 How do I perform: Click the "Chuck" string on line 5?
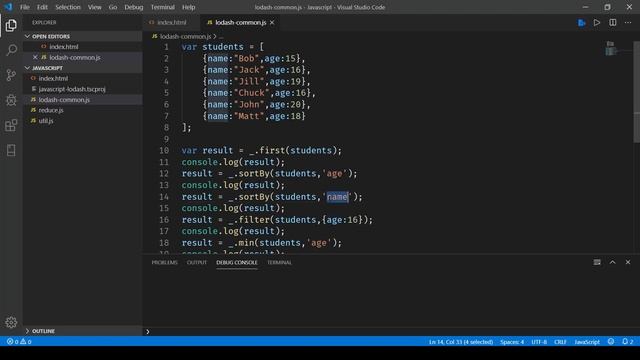point(251,93)
